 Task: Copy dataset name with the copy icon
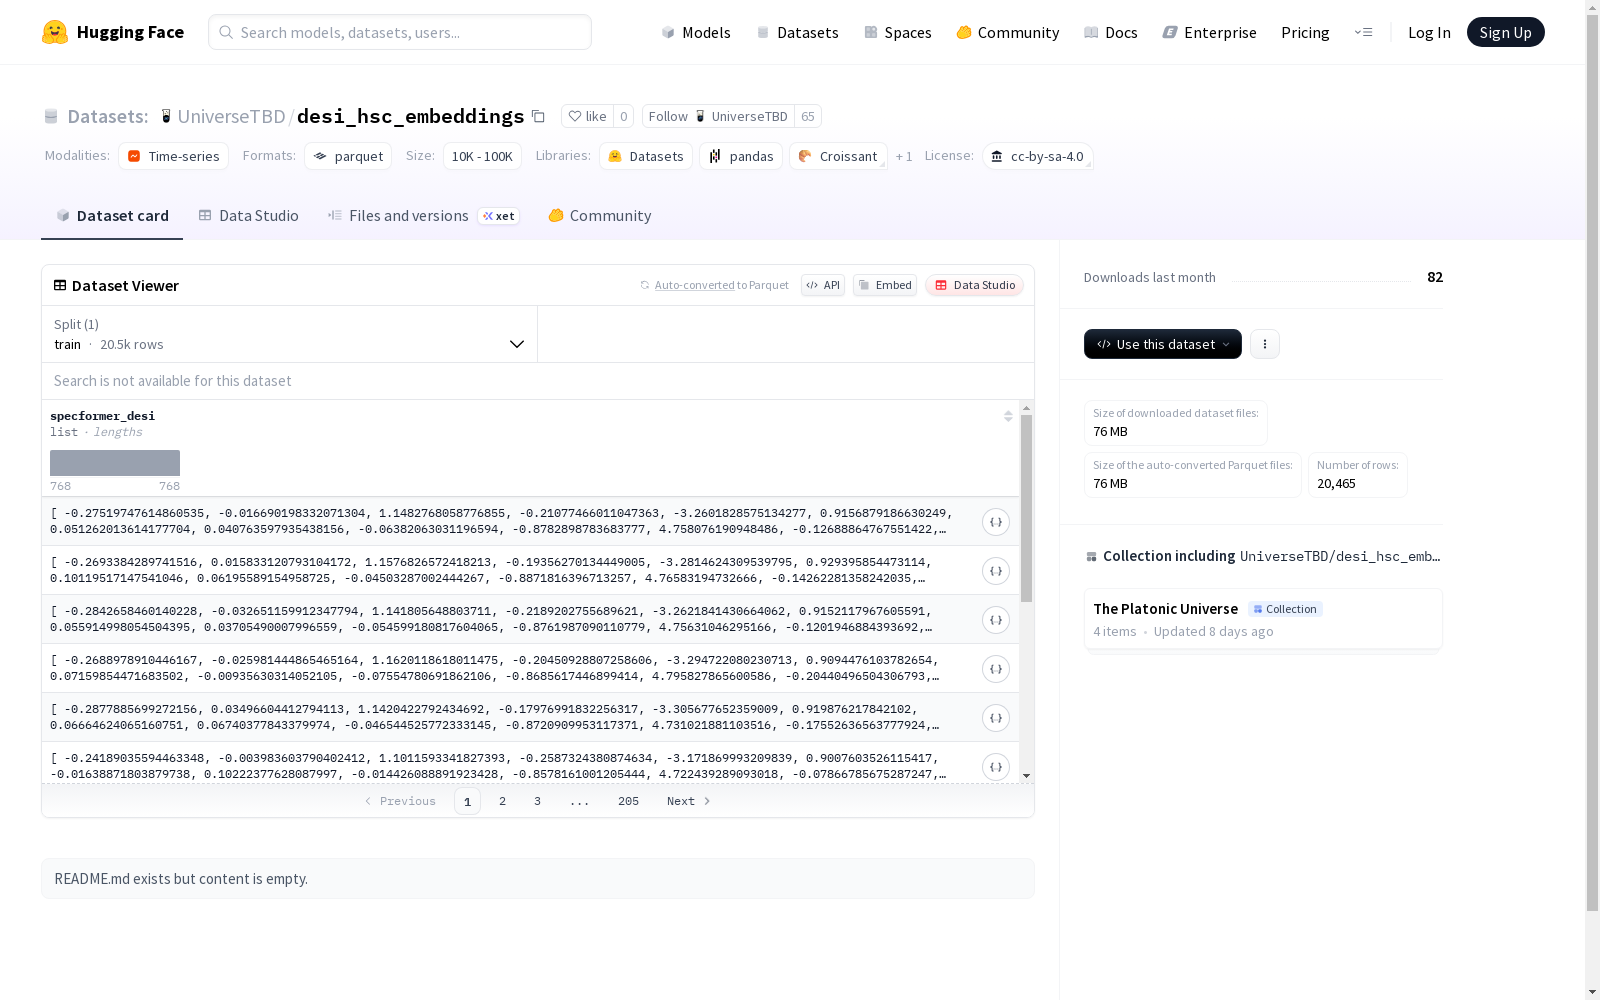pyautogui.click(x=538, y=117)
